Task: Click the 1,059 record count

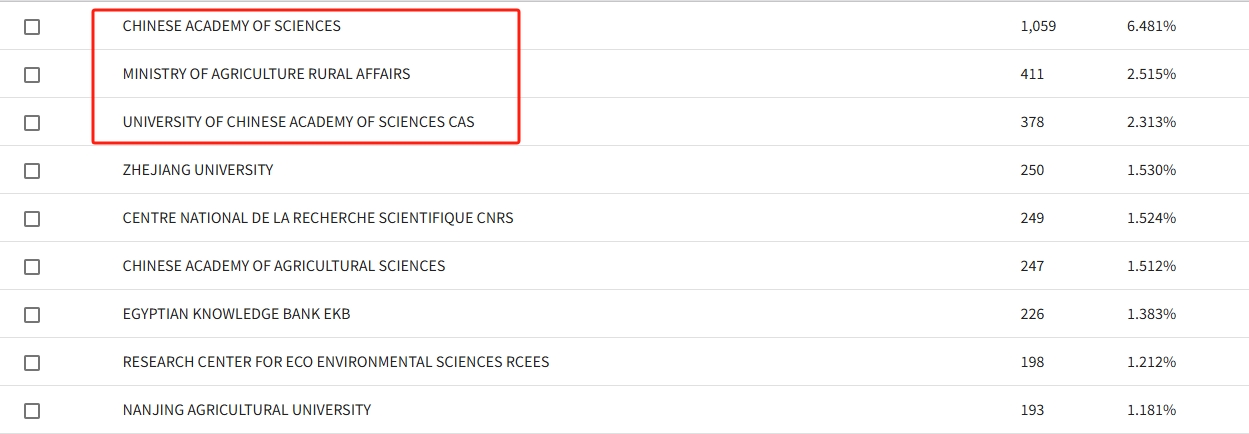Action: pos(1038,26)
